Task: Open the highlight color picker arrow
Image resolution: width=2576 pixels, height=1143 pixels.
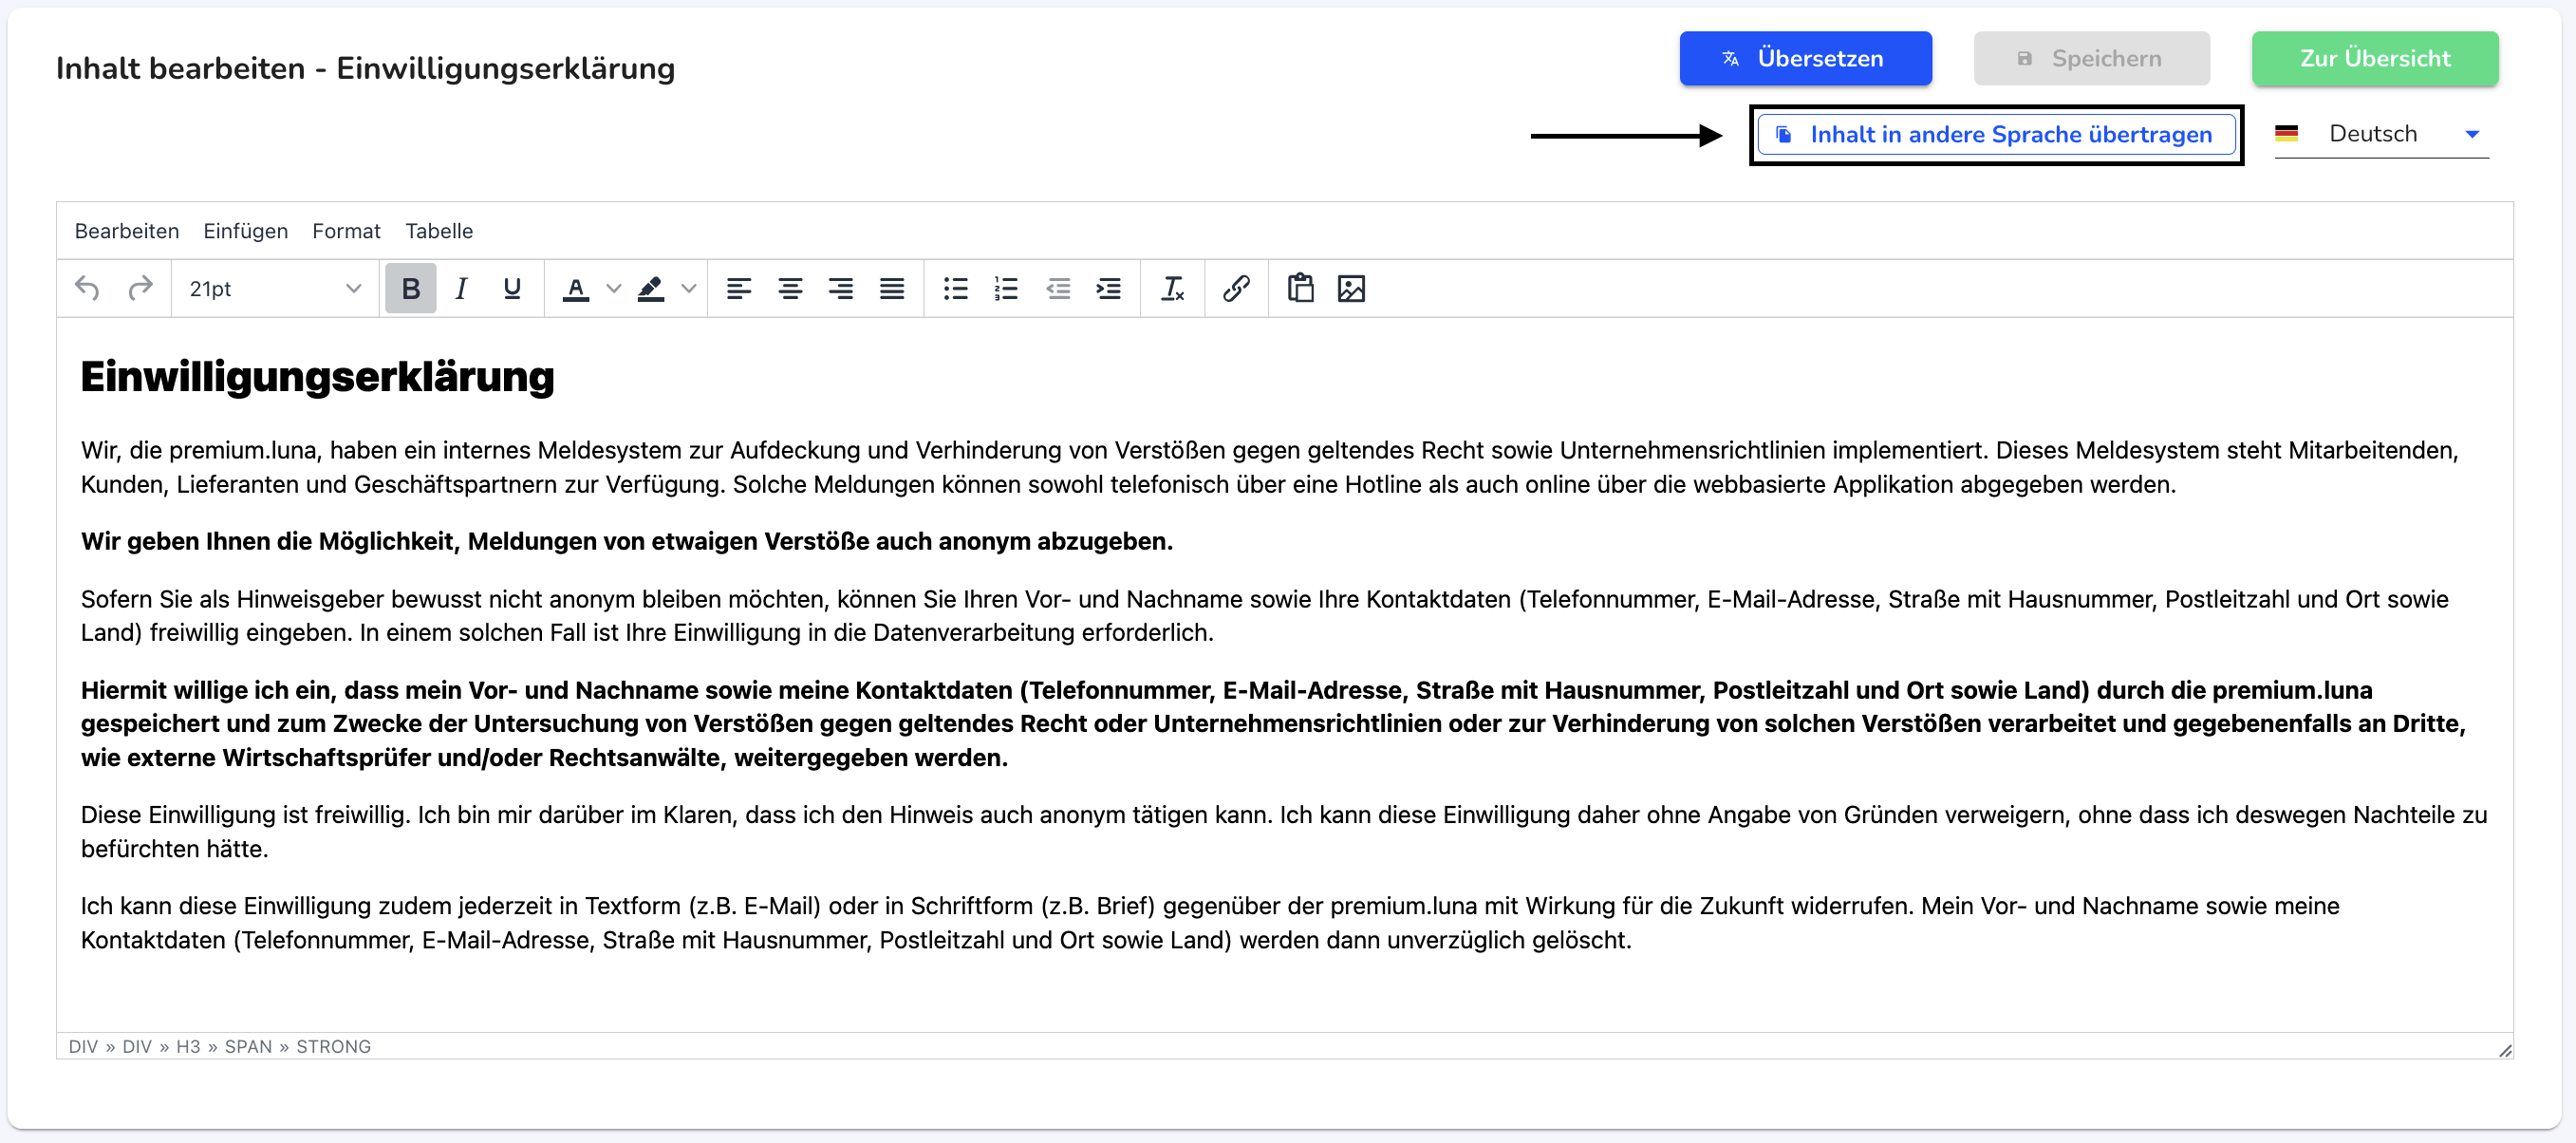Action: click(x=689, y=288)
